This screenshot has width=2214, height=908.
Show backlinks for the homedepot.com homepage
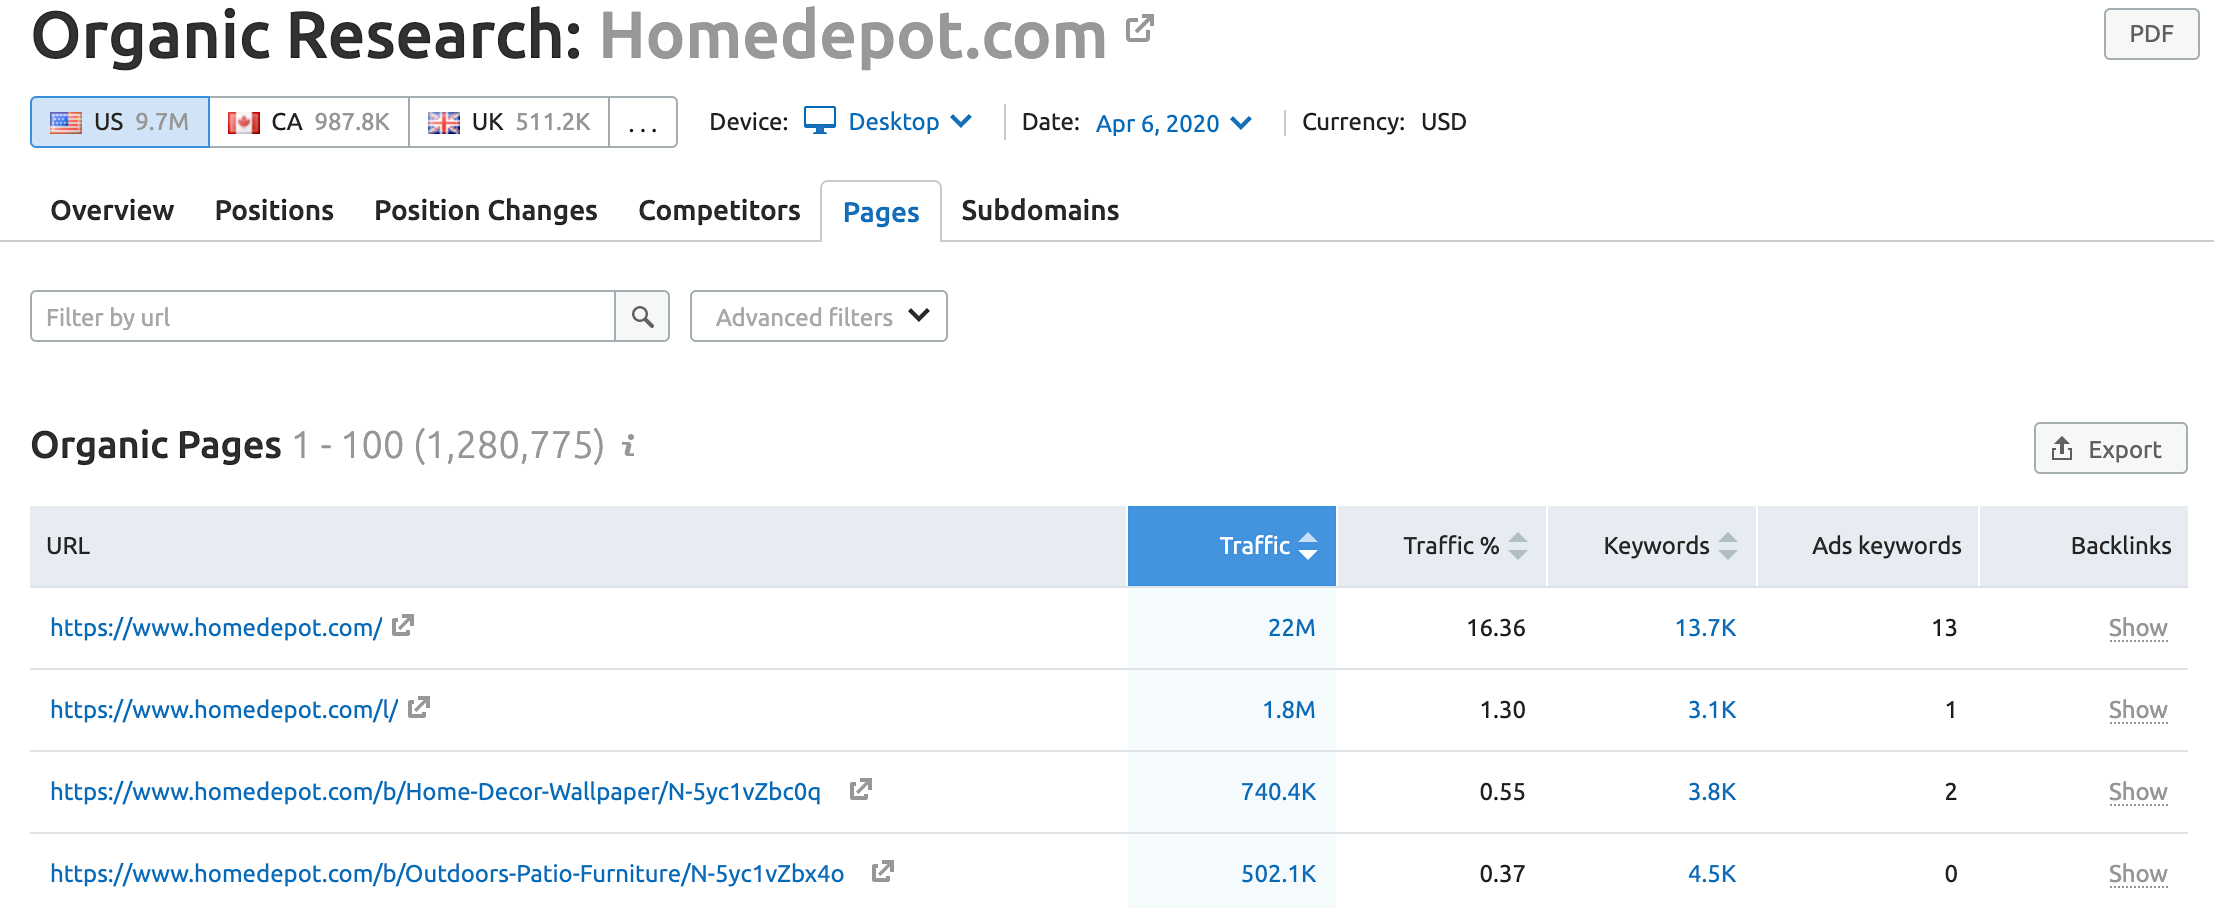(x=2137, y=627)
